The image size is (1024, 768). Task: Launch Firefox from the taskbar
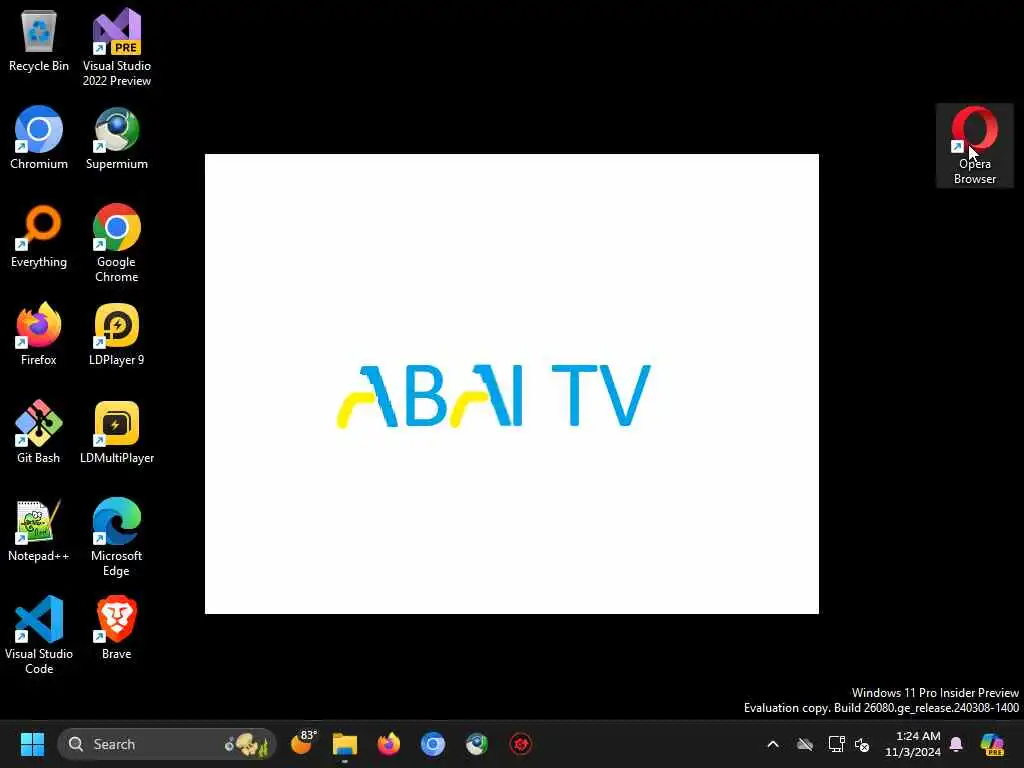pos(389,744)
